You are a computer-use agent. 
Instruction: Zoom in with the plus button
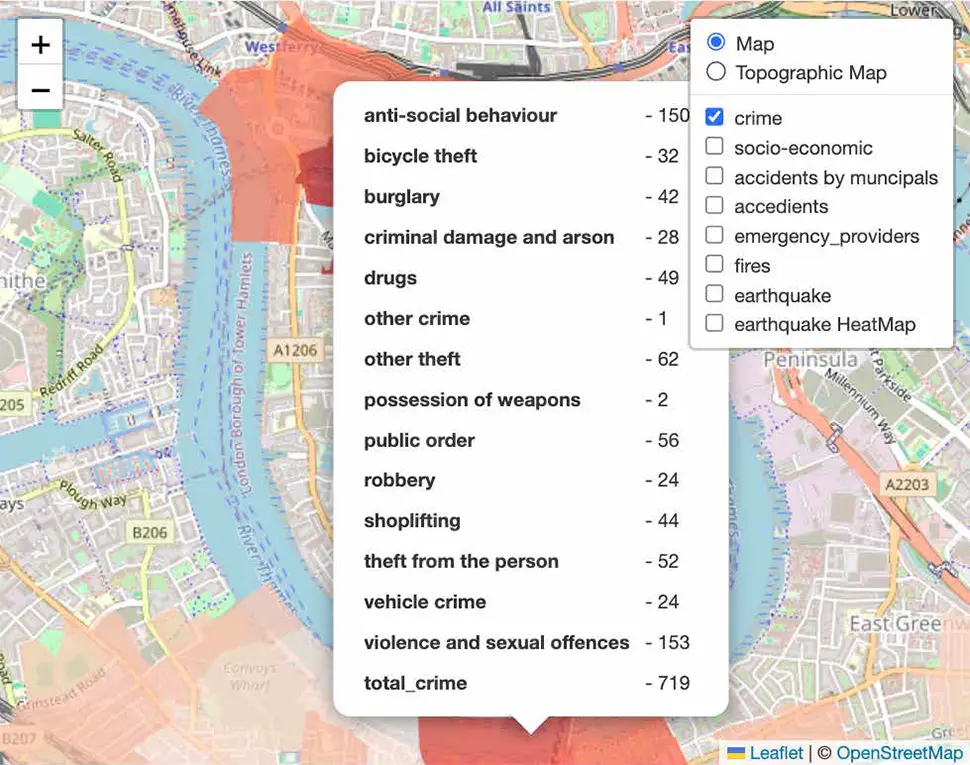pos(40,44)
